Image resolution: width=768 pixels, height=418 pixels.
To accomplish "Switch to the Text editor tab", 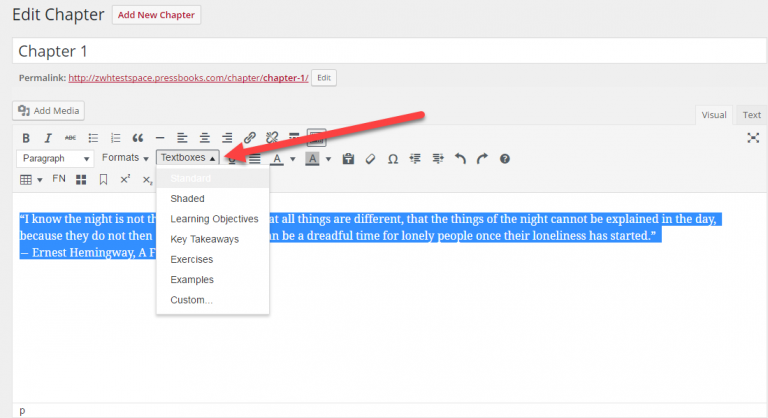I will pyautogui.click(x=750, y=115).
